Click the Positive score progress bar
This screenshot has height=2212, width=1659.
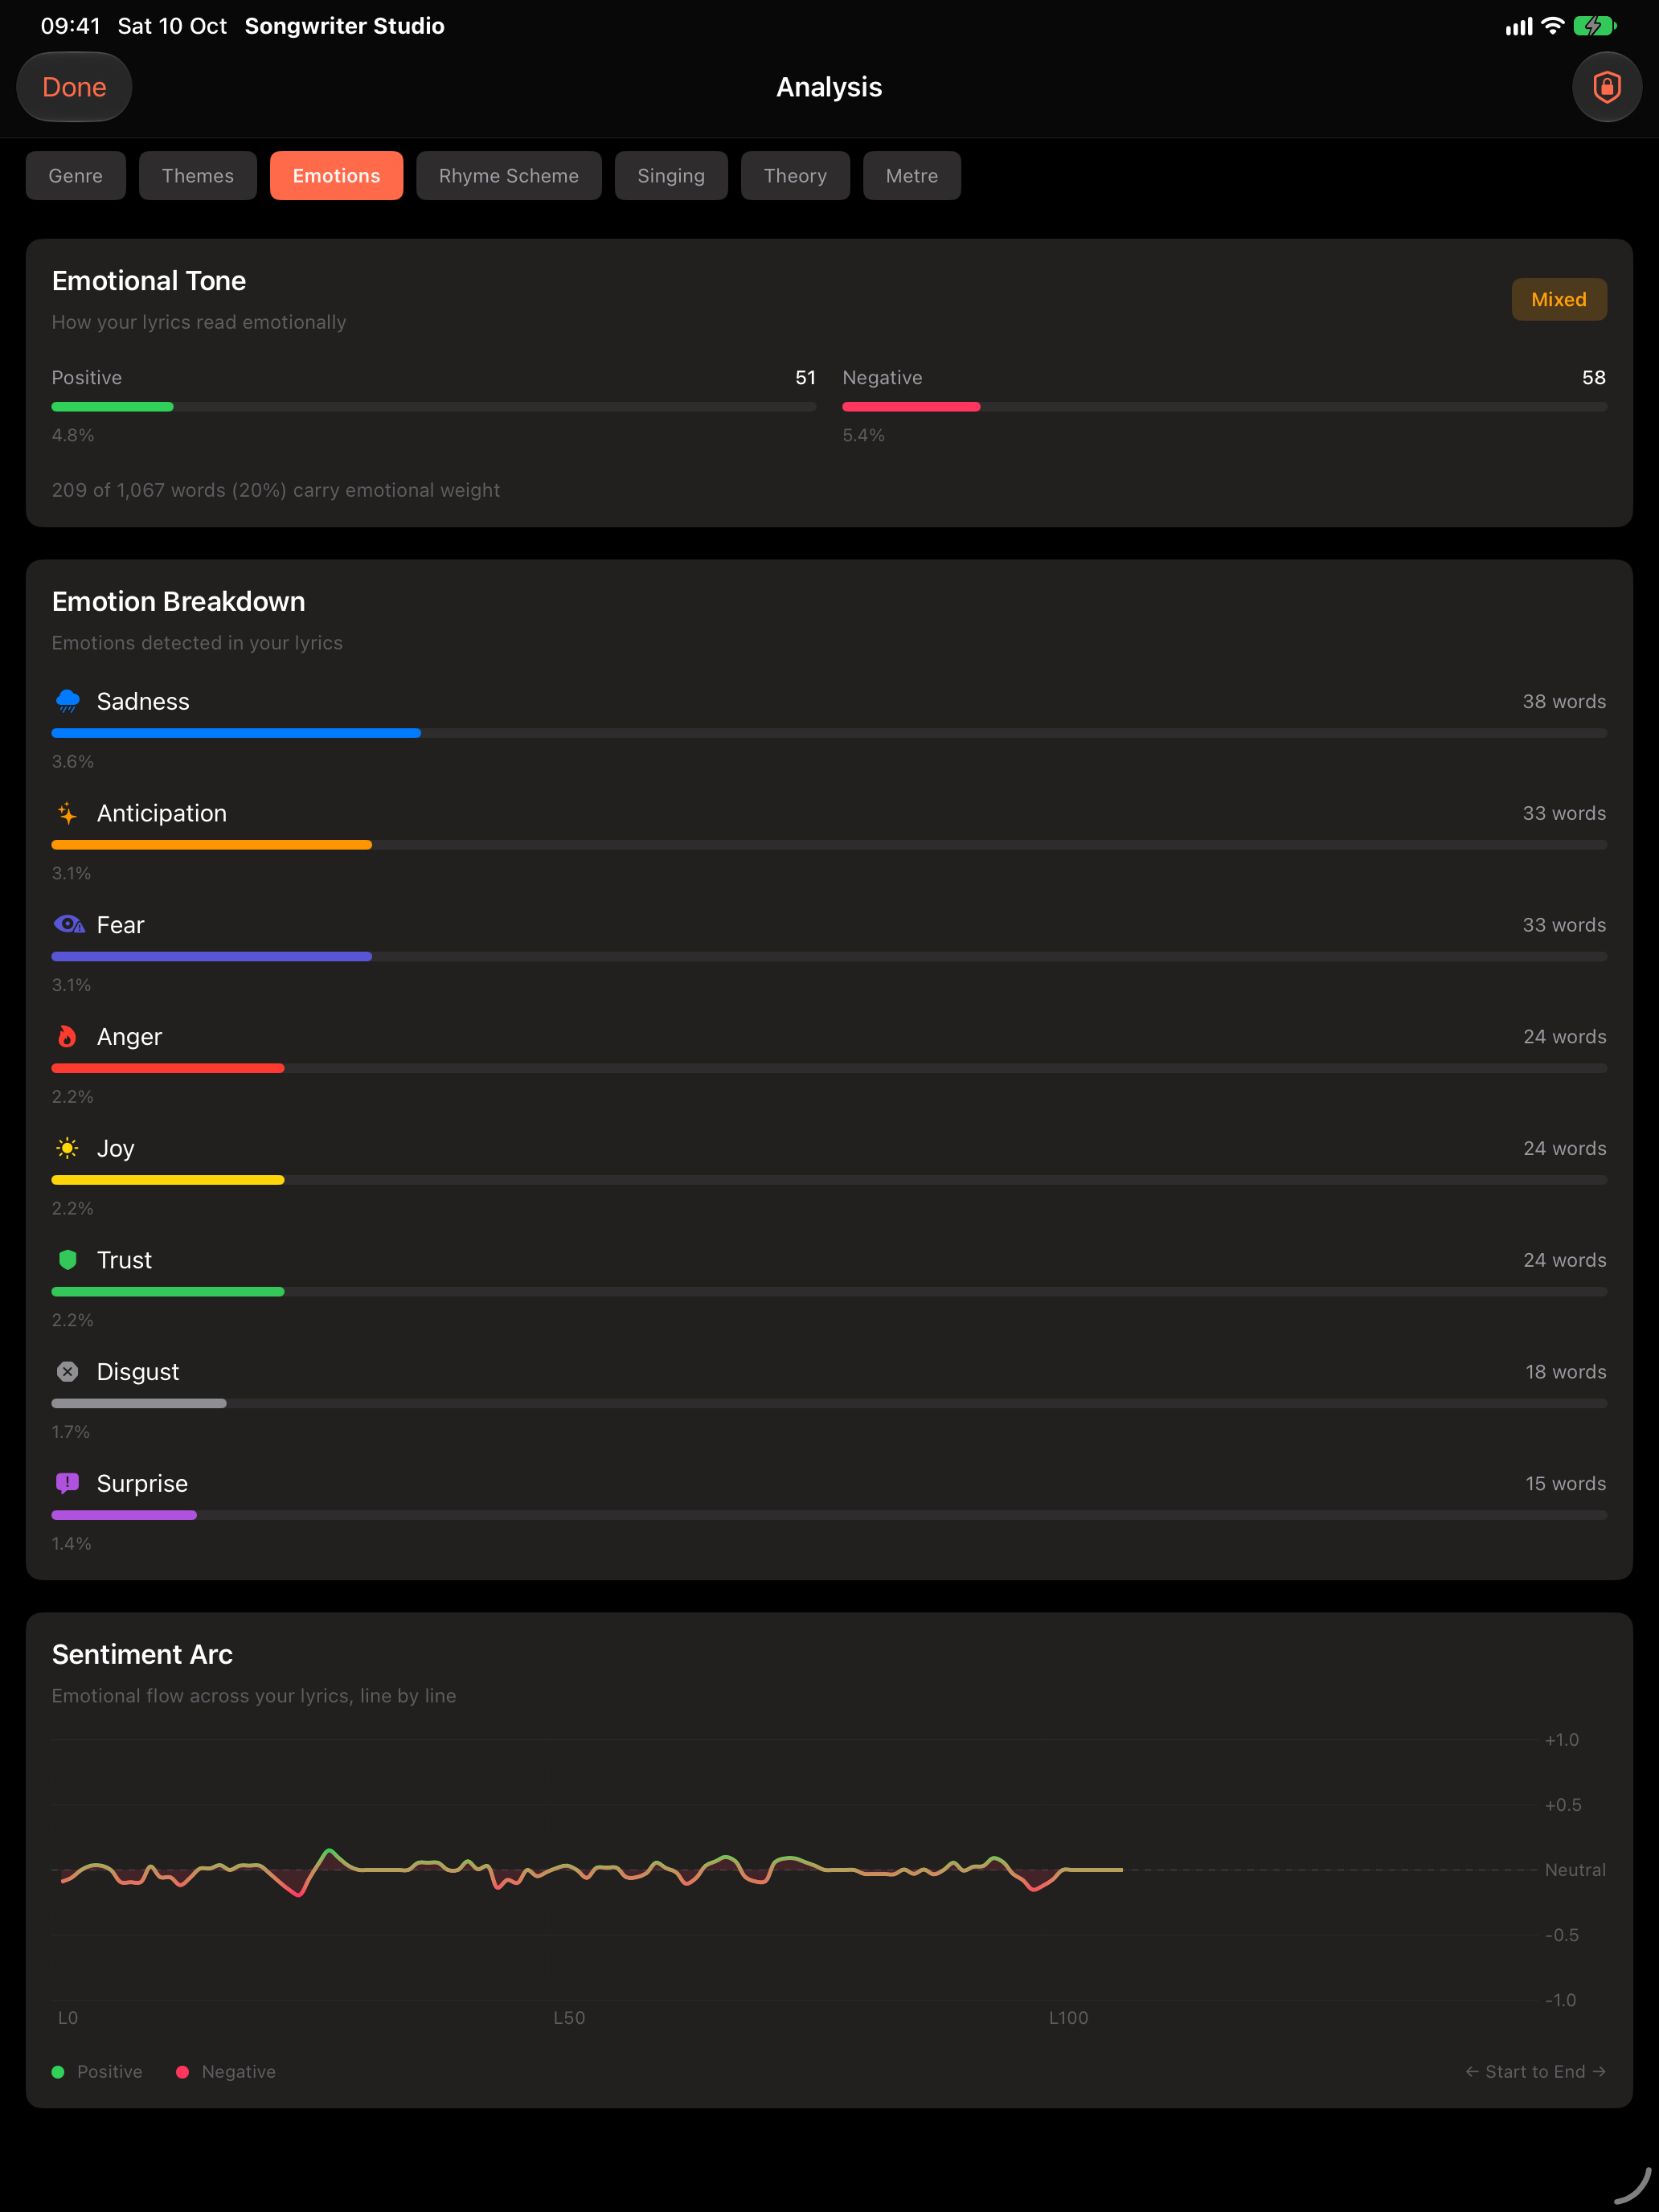coord(434,407)
